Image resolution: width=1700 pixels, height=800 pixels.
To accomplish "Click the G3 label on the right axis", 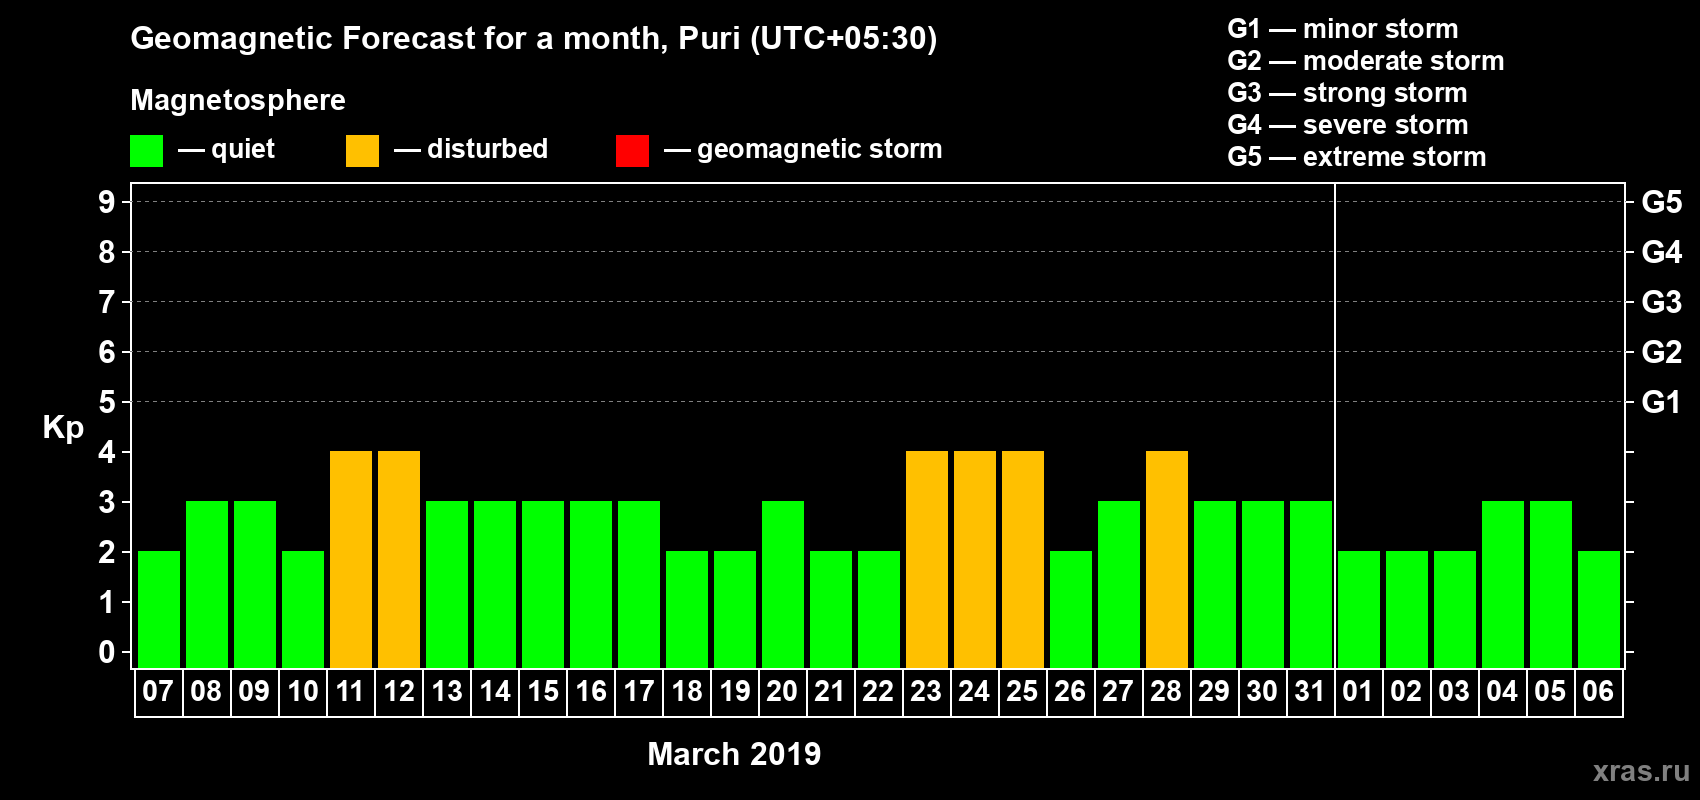I will coord(1662,302).
